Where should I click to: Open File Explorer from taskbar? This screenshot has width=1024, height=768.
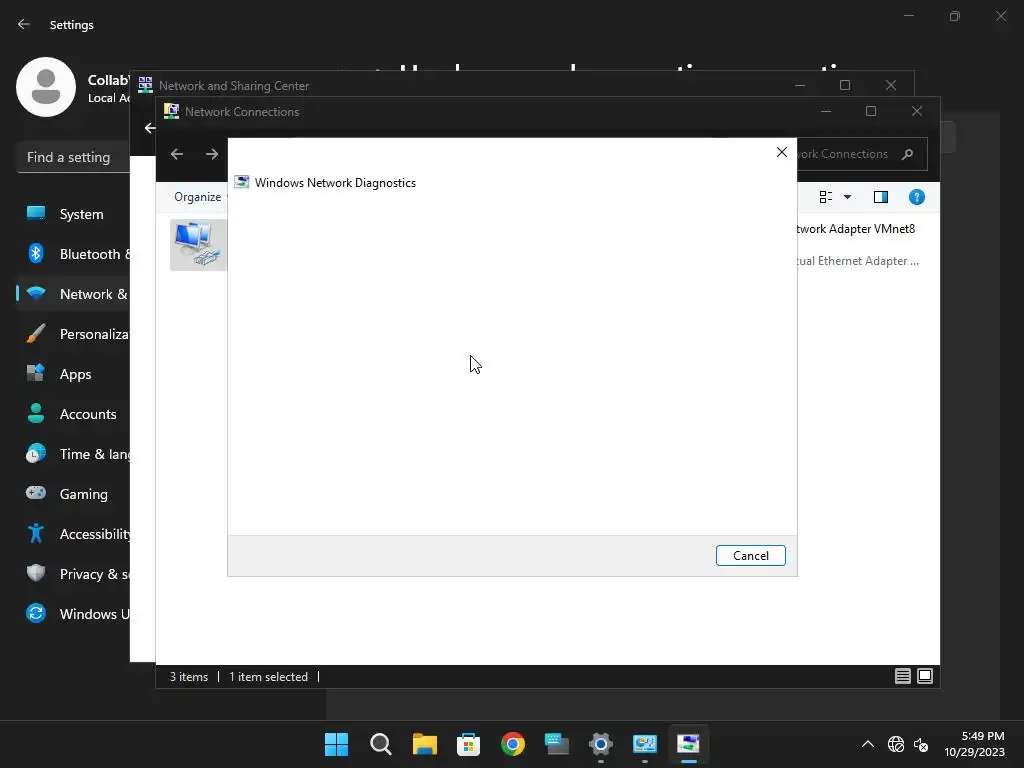(x=424, y=744)
